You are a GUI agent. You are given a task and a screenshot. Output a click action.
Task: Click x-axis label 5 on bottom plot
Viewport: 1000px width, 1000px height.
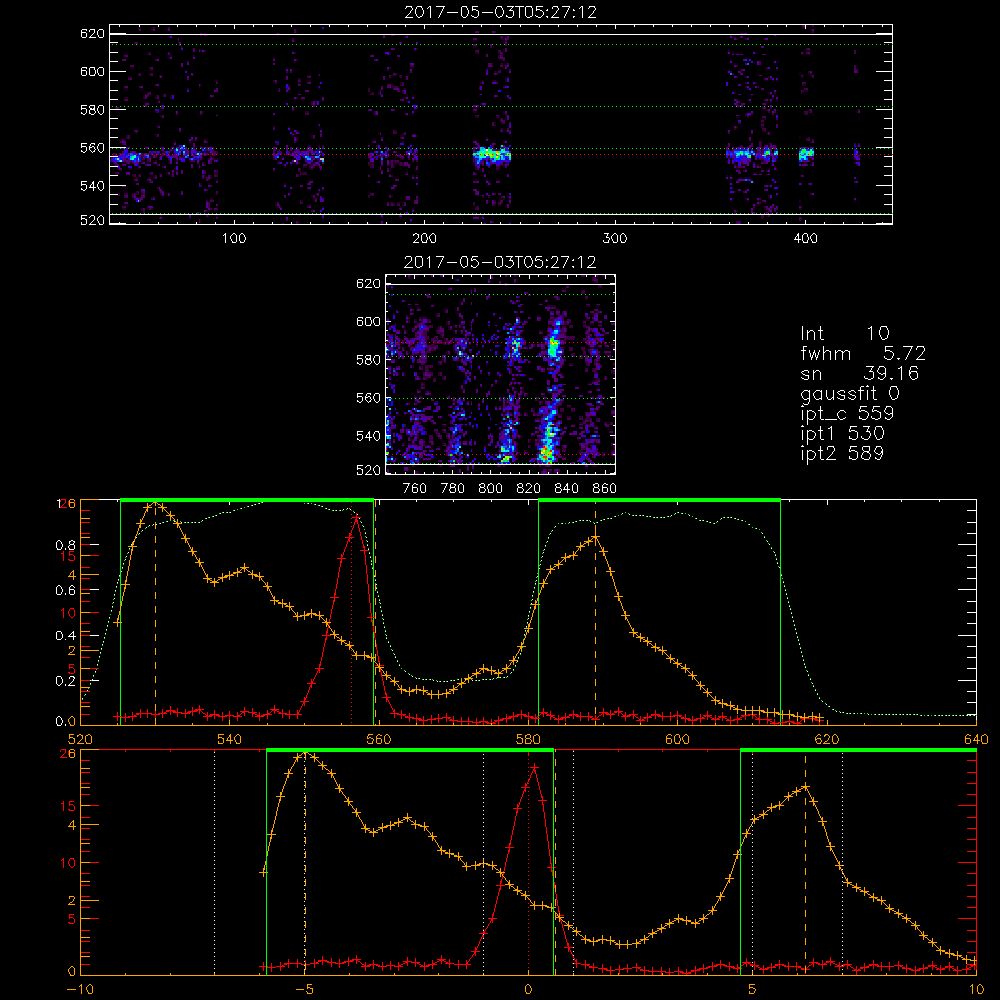752,990
